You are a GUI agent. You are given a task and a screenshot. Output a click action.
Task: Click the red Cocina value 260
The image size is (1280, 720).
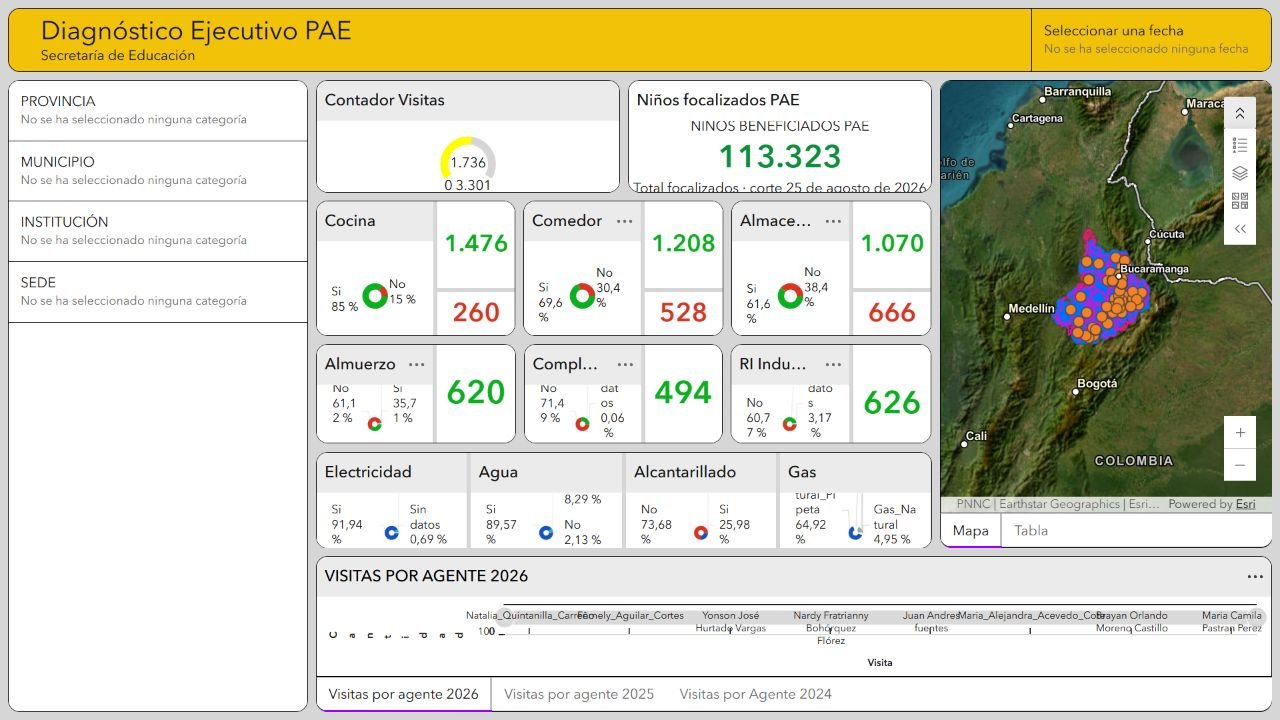tap(476, 313)
